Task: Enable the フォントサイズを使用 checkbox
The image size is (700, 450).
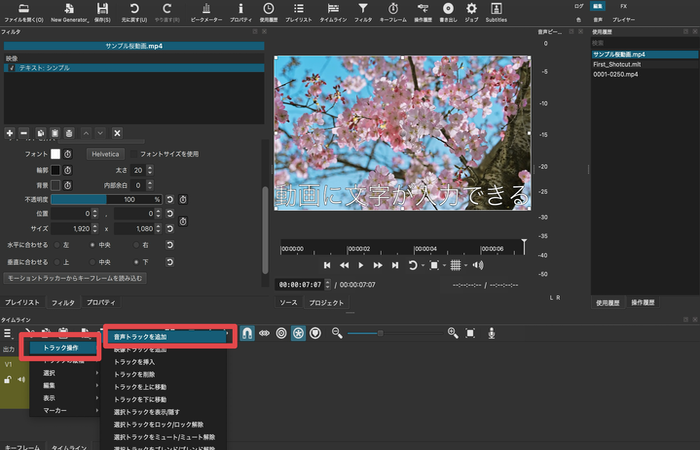Action: pos(133,154)
